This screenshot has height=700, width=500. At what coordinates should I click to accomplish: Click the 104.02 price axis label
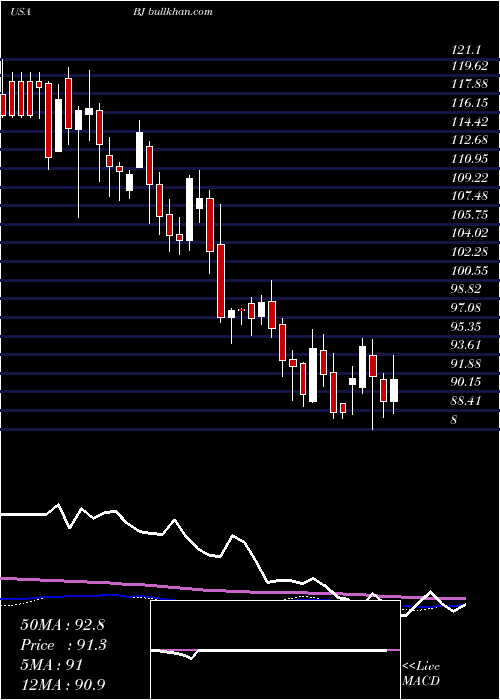pyautogui.click(x=469, y=233)
